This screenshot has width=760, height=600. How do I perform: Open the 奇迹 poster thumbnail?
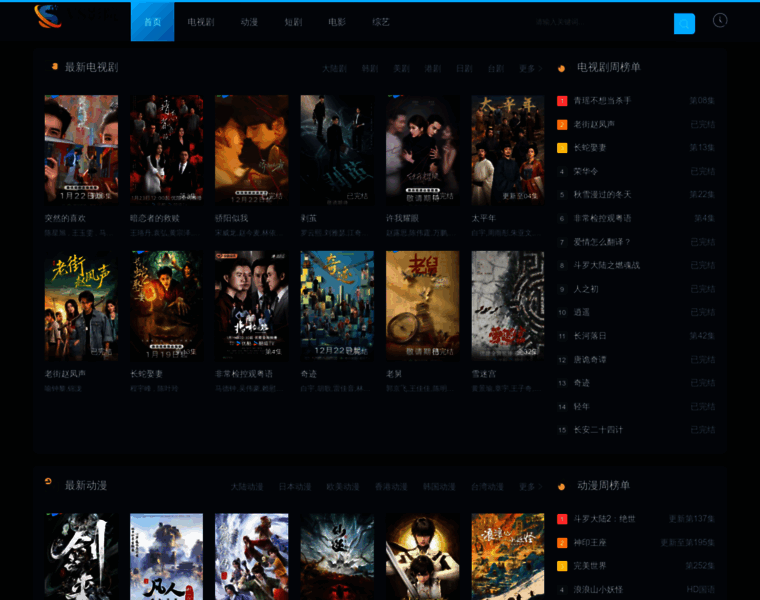tap(337, 305)
